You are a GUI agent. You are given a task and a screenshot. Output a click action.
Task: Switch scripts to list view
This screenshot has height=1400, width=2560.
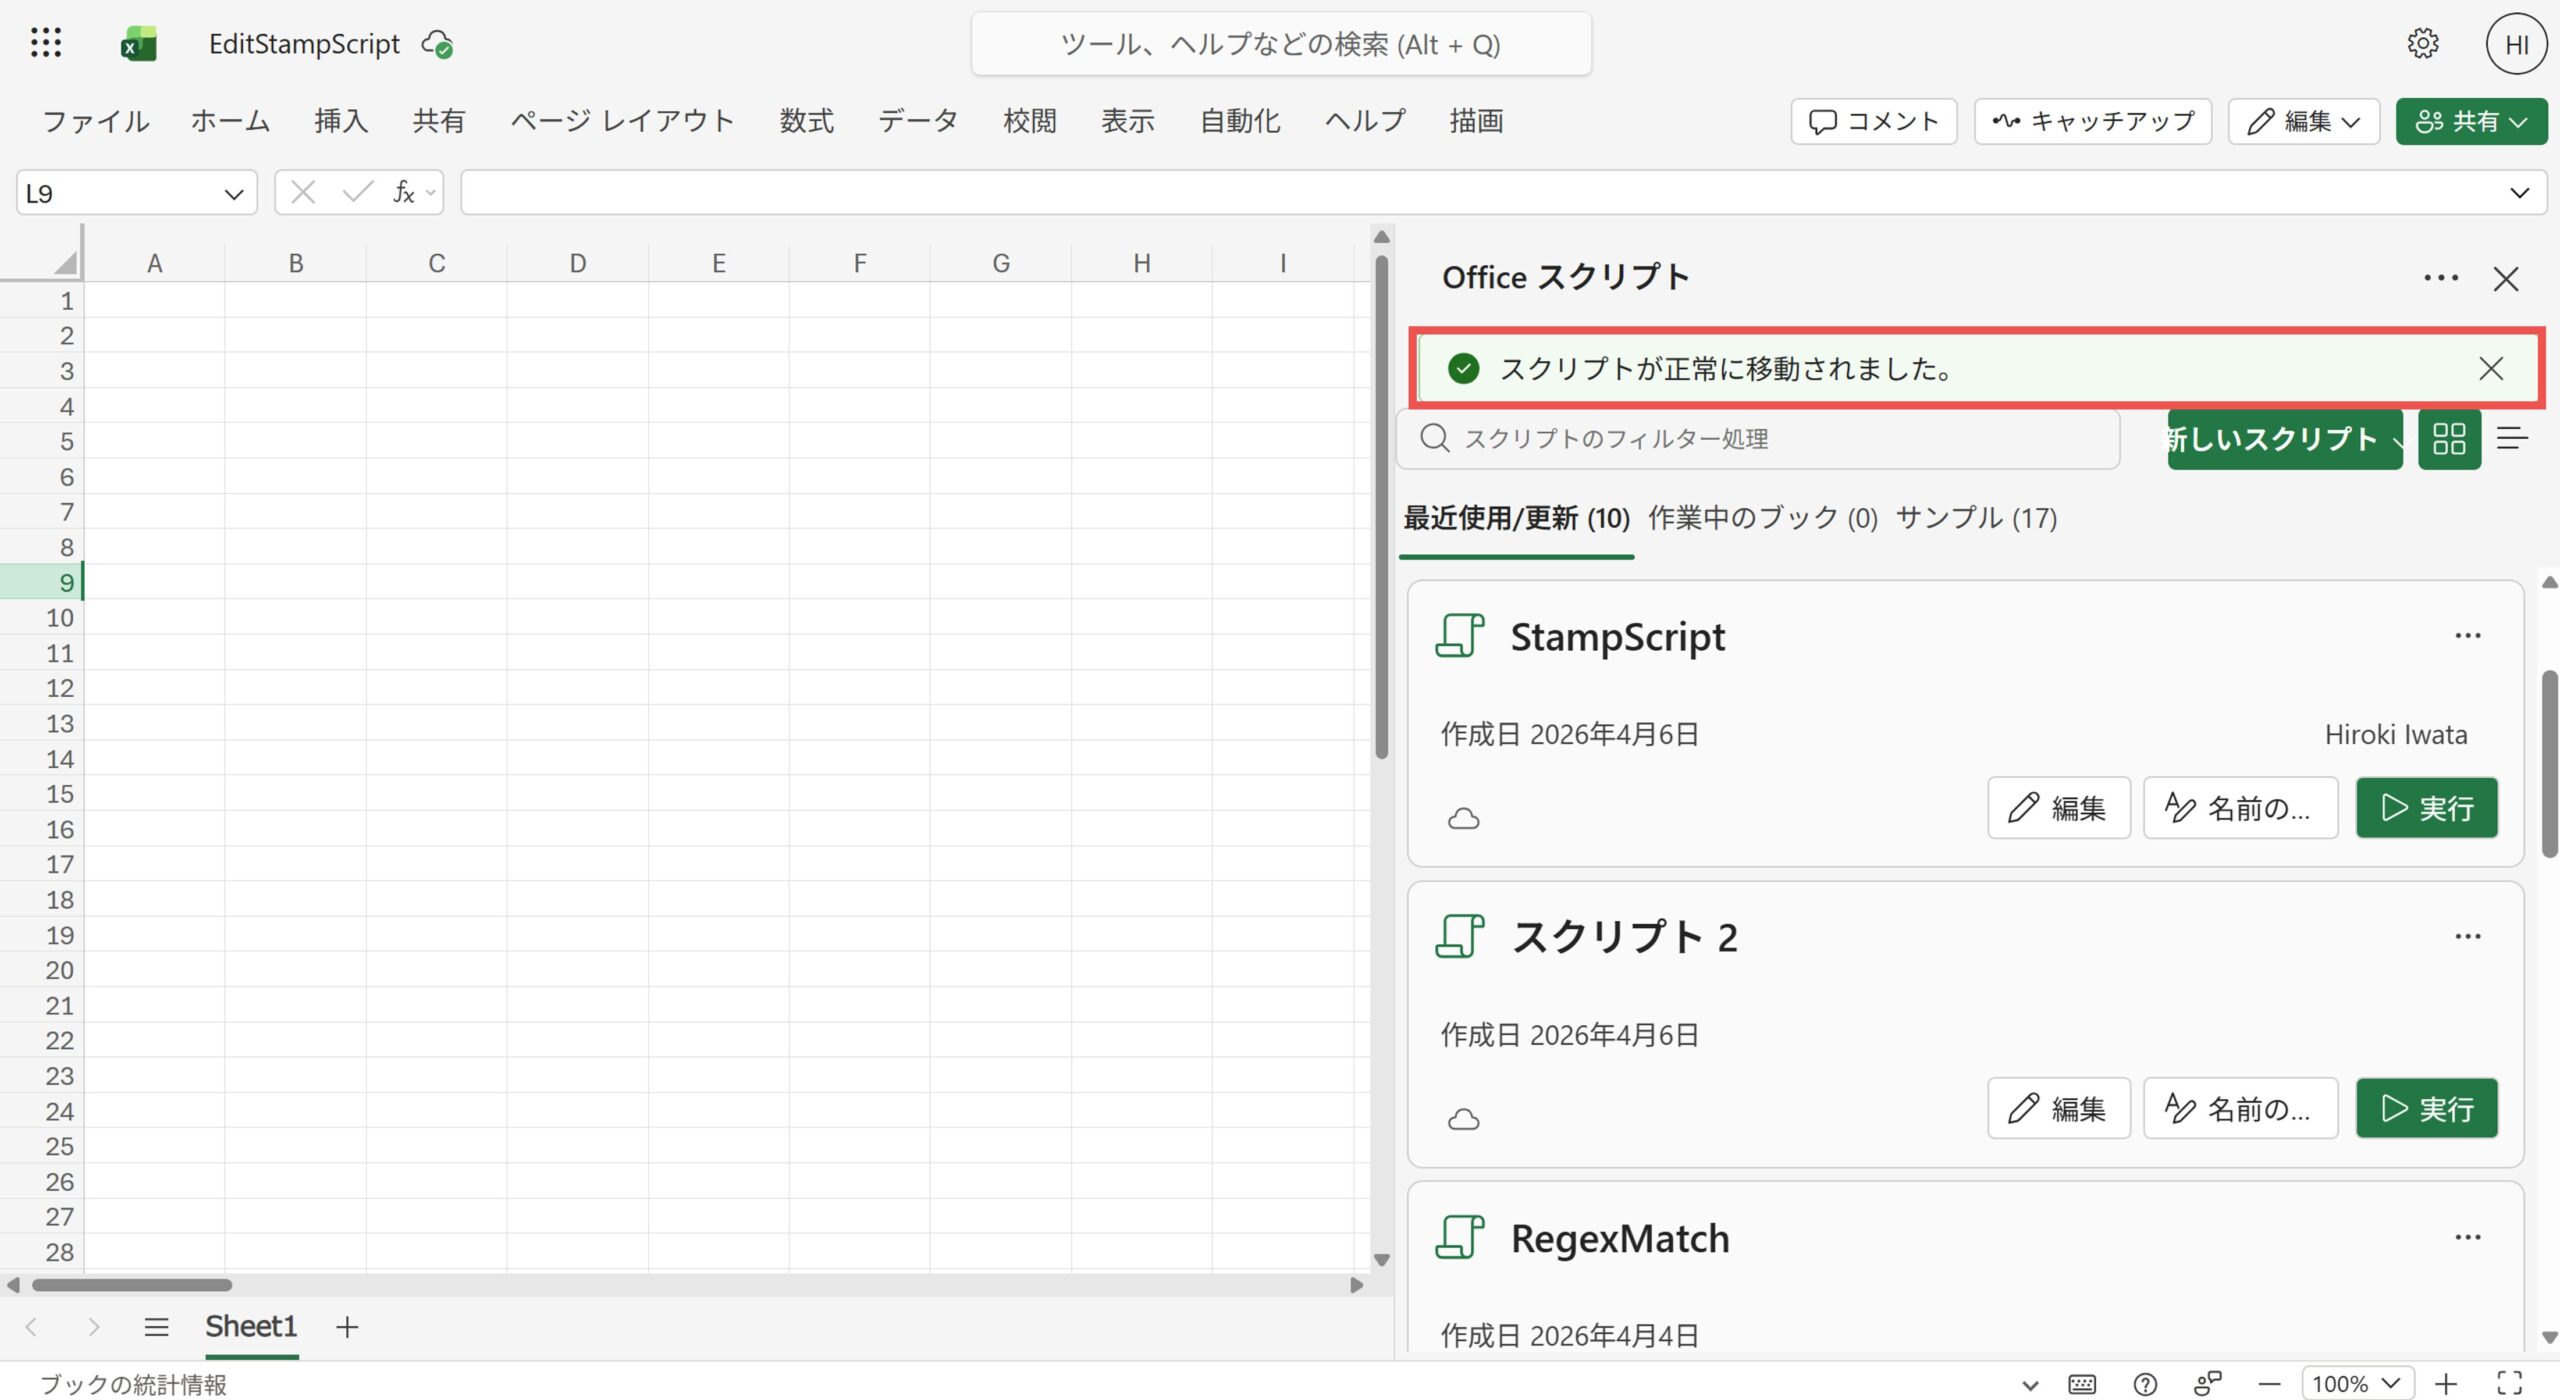(2512, 438)
